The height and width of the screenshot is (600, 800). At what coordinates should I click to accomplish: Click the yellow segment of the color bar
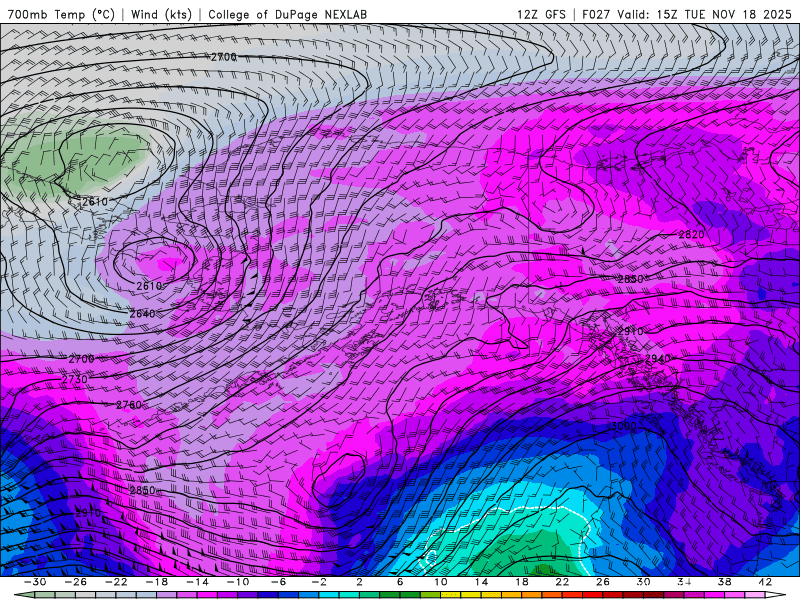point(471,595)
